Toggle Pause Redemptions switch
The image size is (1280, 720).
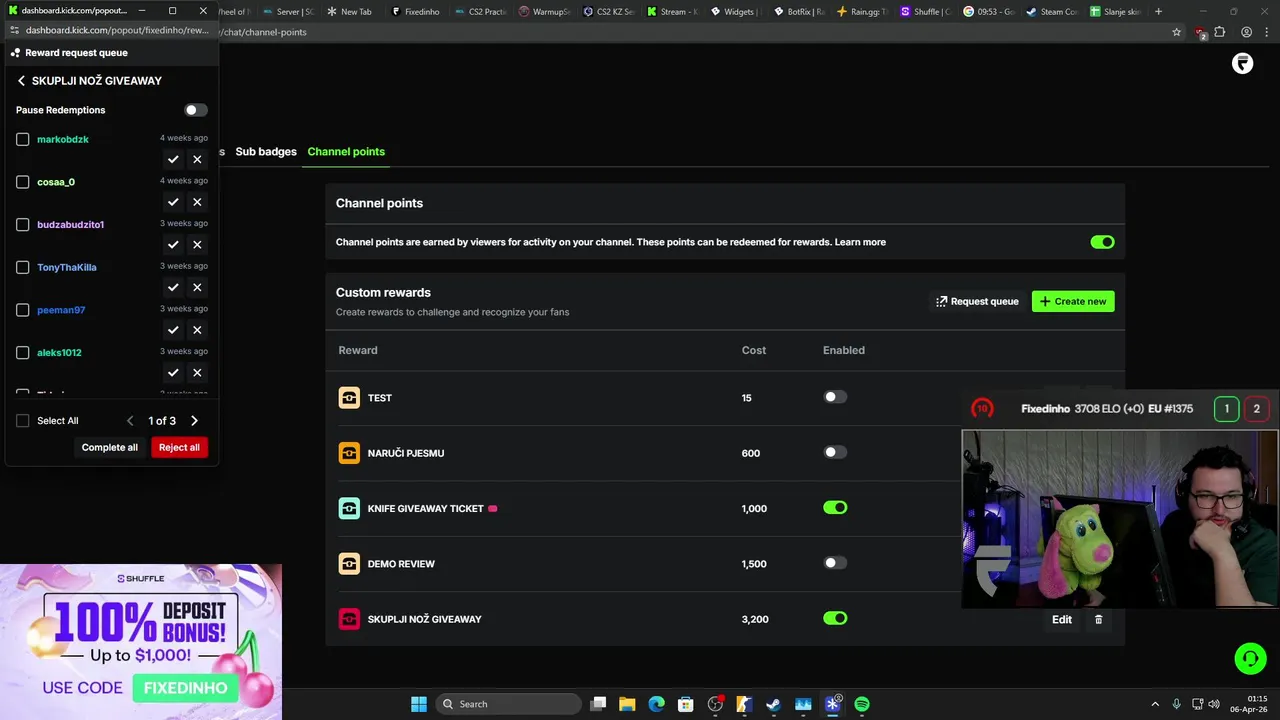click(196, 110)
